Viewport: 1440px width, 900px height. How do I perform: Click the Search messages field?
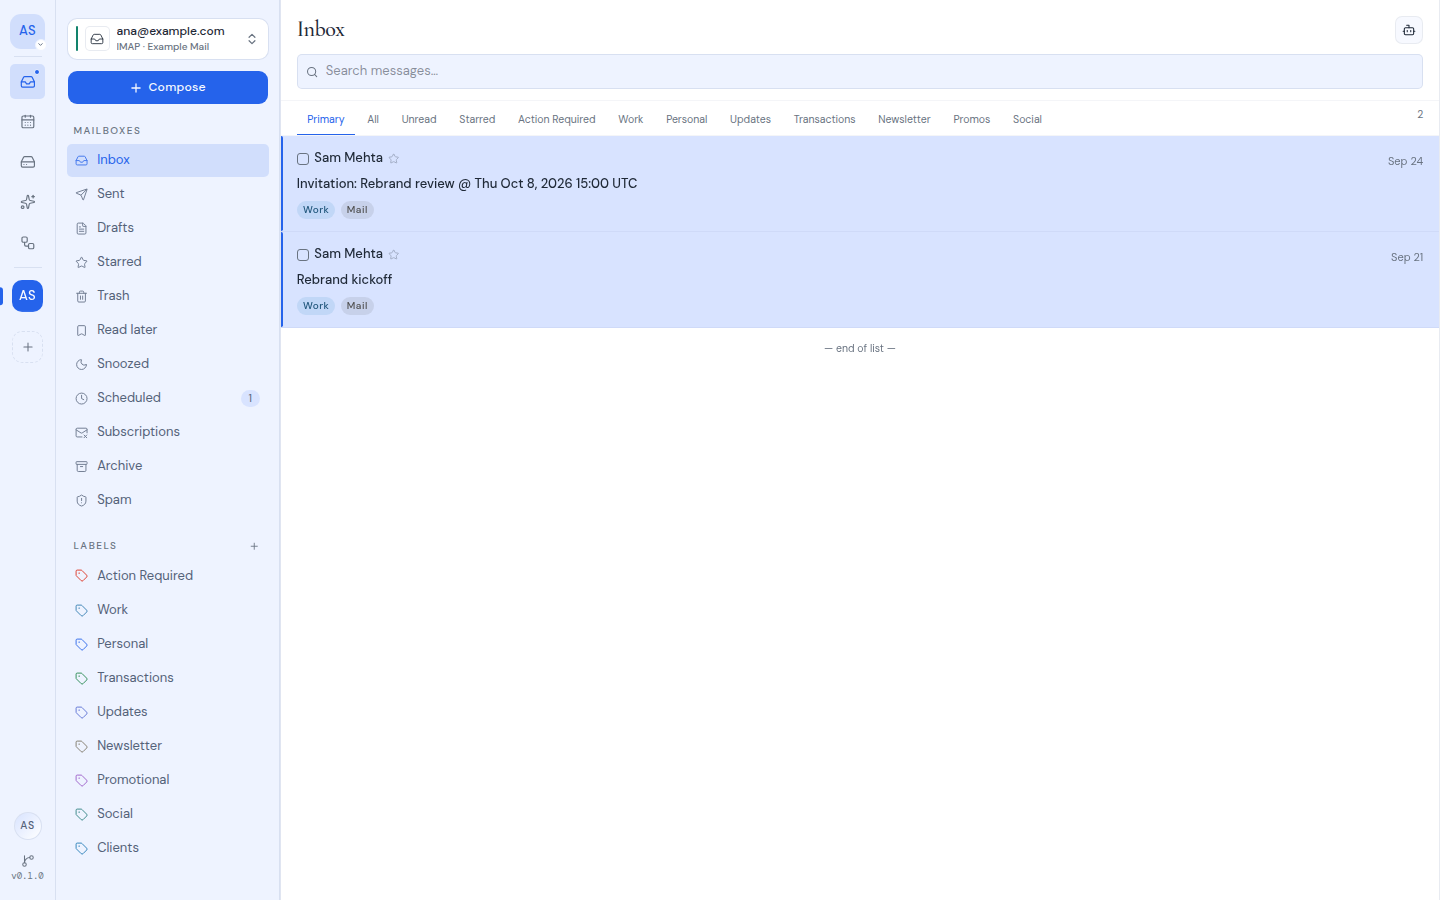pos(860,71)
